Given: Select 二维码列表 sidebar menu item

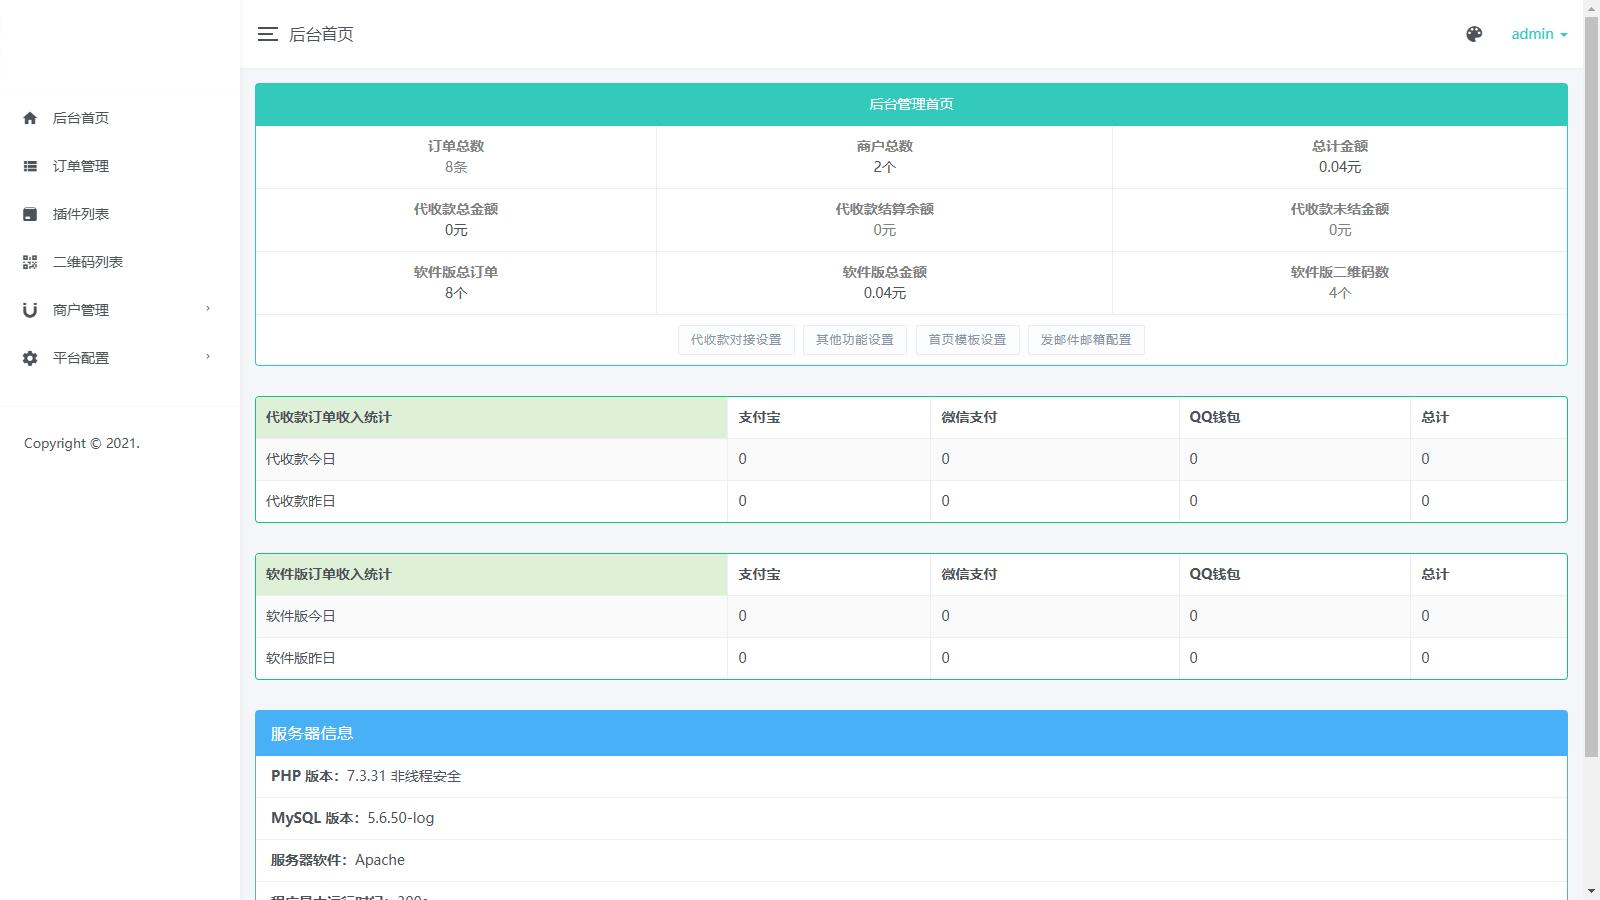Looking at the screenshot, I should click(x=88, y=262).
